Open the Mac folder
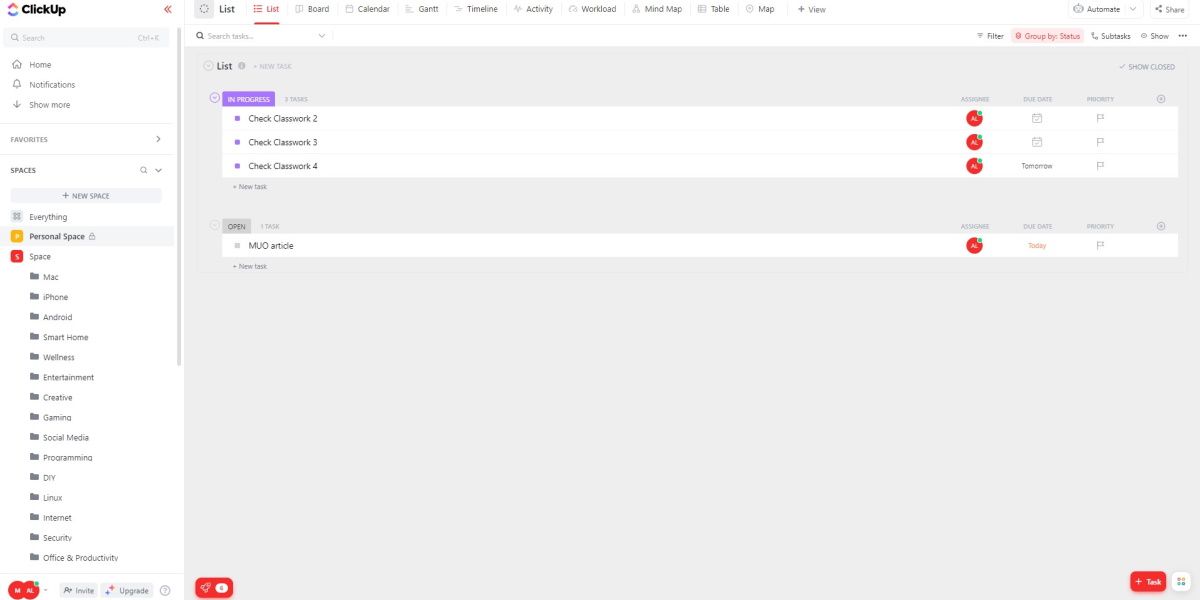Viewport: 1200px width, 600px height. coord(44,277)
